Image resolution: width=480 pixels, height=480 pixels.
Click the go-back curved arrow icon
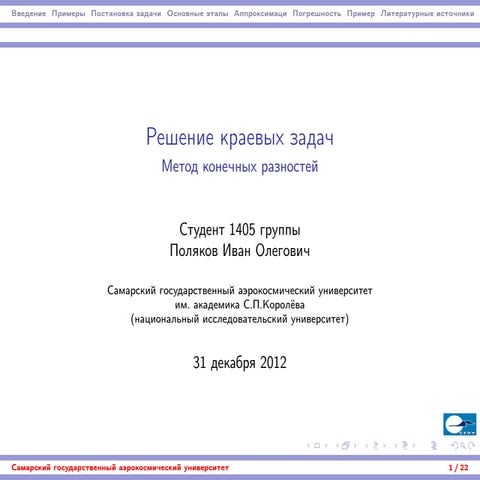[454, 446]
